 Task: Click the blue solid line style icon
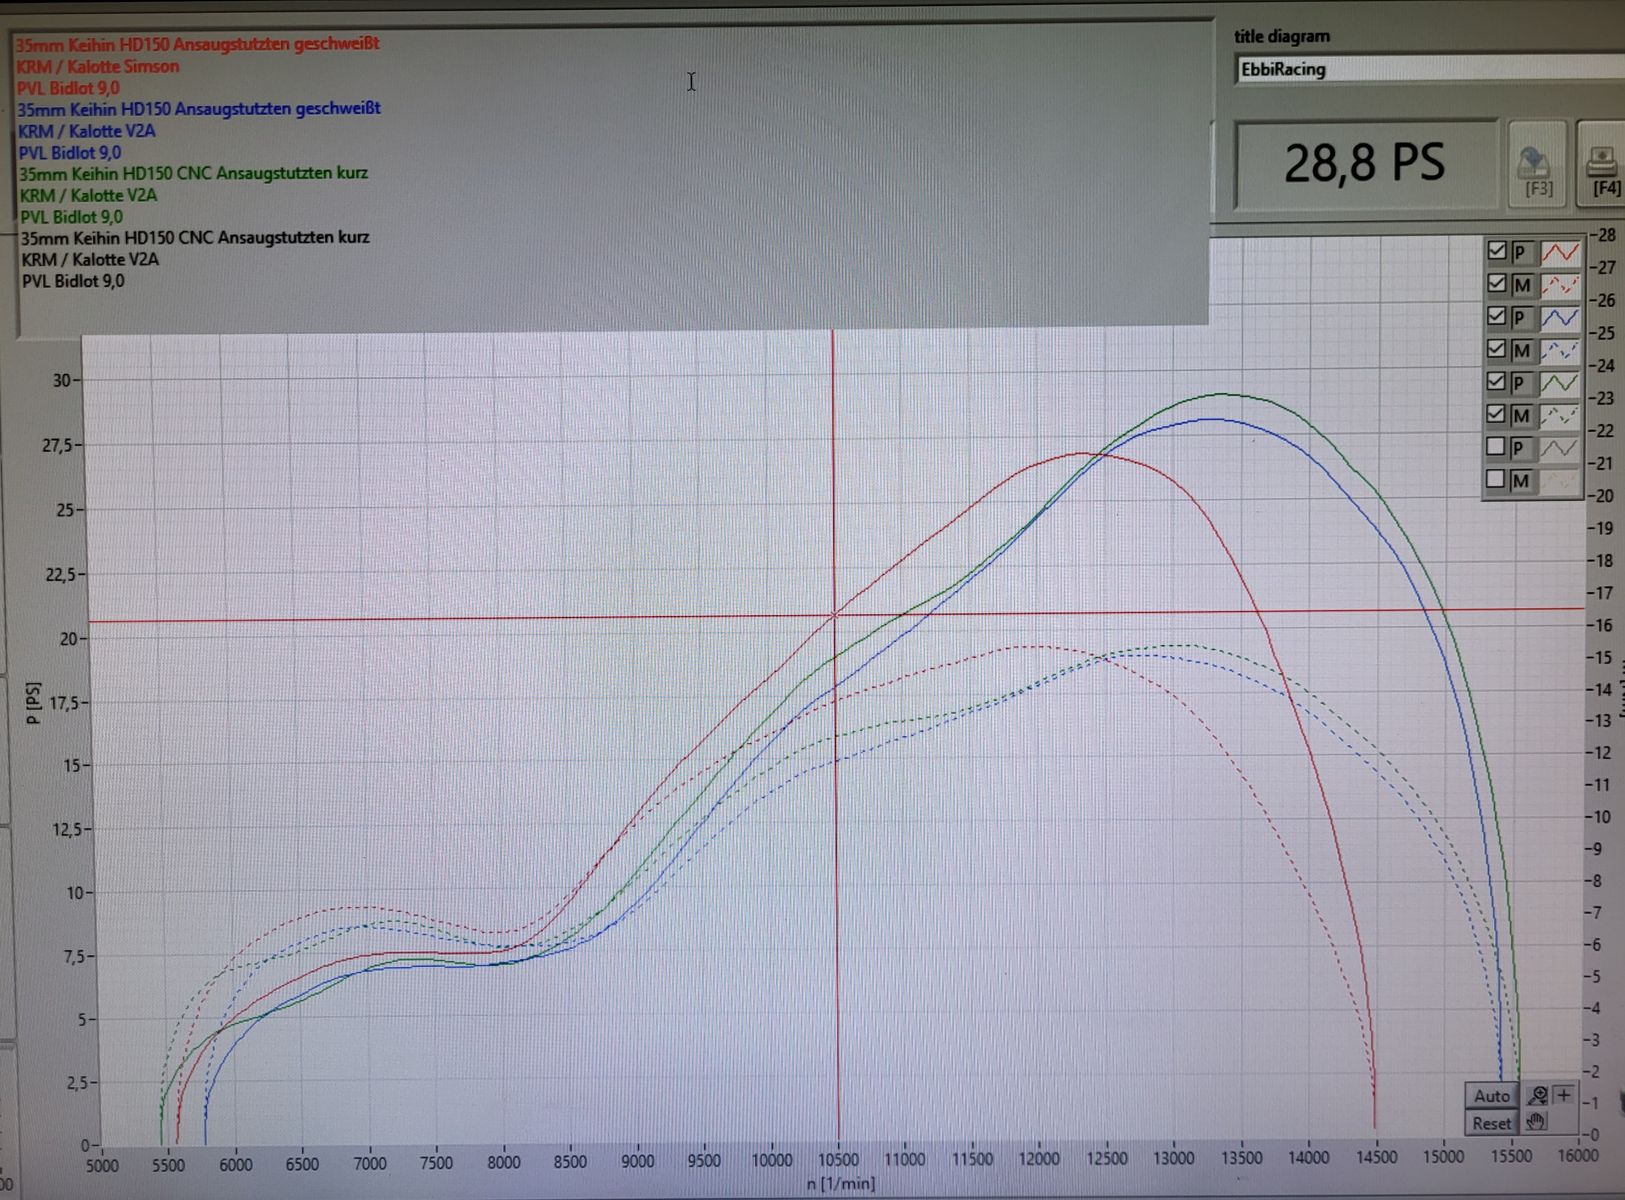coord(1559,318)
